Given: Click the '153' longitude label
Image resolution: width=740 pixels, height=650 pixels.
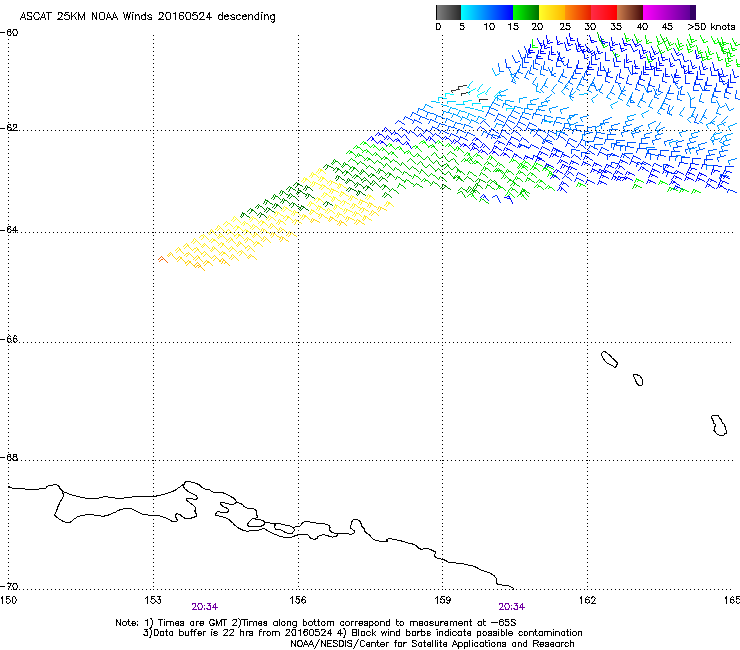Looking at the screenshot, I should 153,600.
